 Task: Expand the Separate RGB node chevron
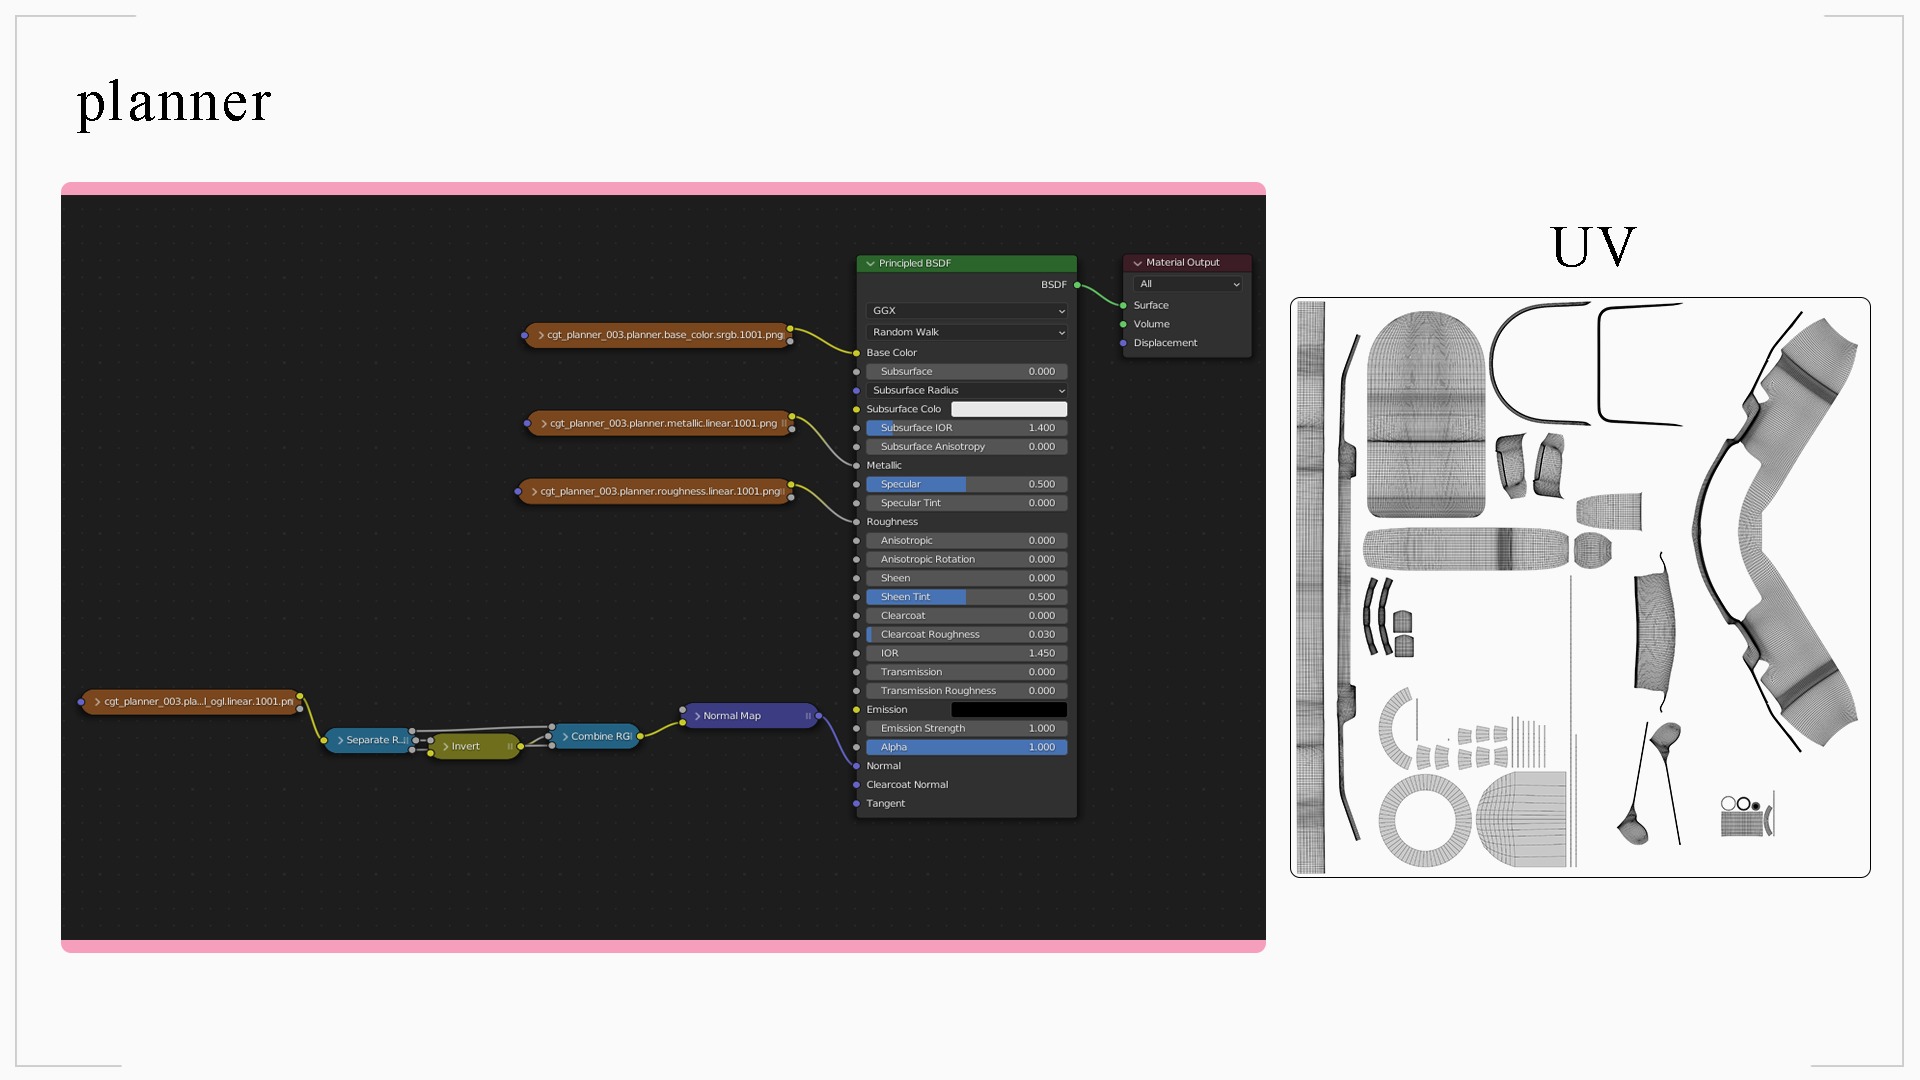(x=341, y=741)
